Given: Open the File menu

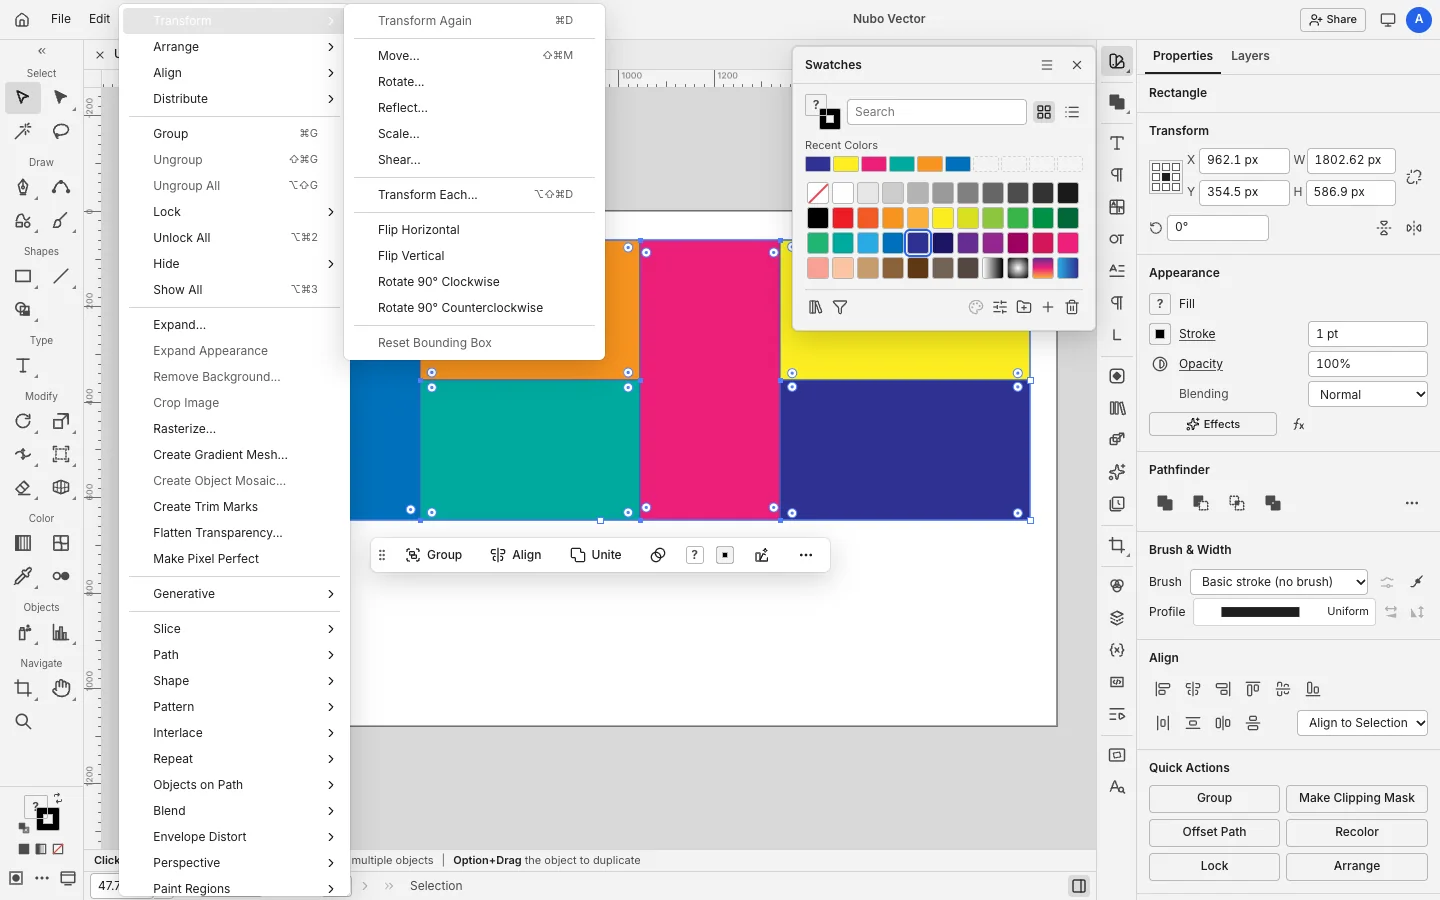Looking at the screenshot, I should pyautogui.click(x=61, y=19).
